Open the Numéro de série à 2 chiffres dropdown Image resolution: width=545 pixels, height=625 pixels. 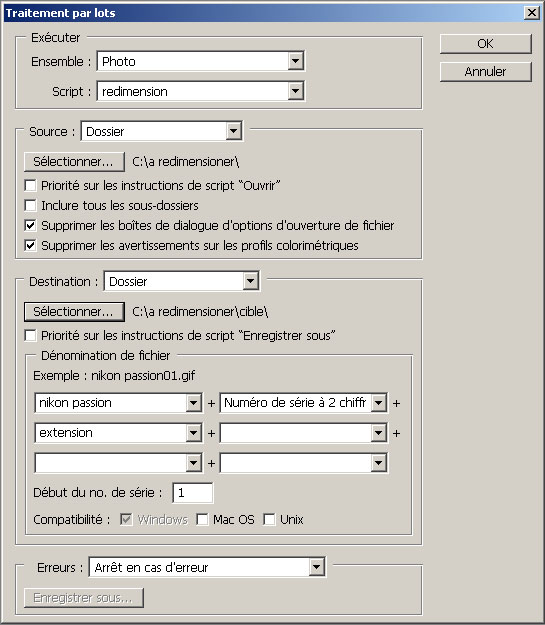point(303,403)
